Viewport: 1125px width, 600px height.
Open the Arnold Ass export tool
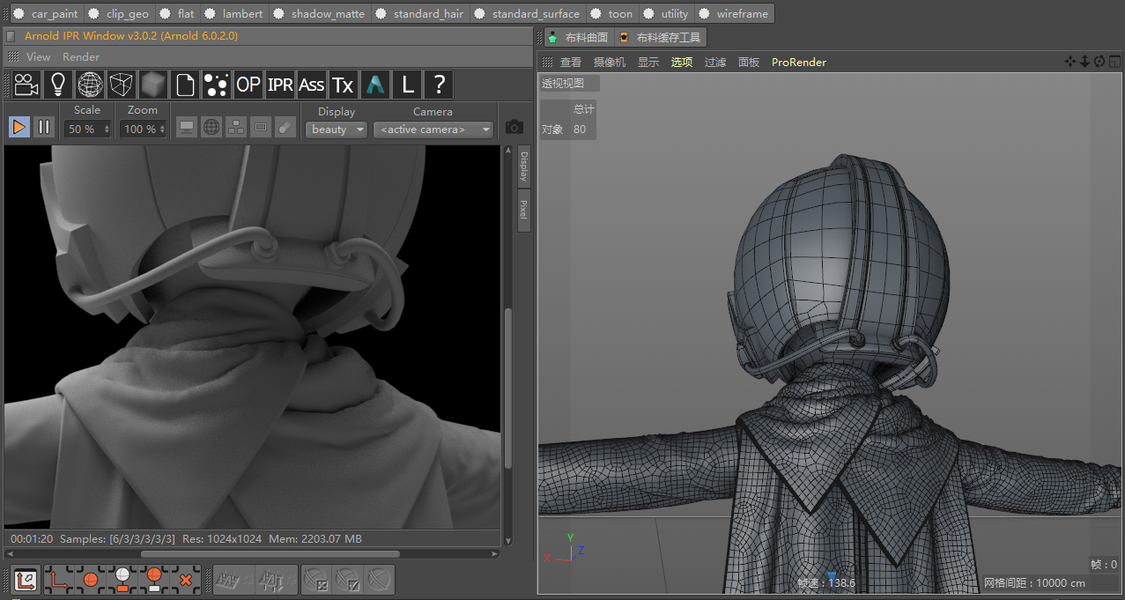pyautogui.click(x=311, y=85)
